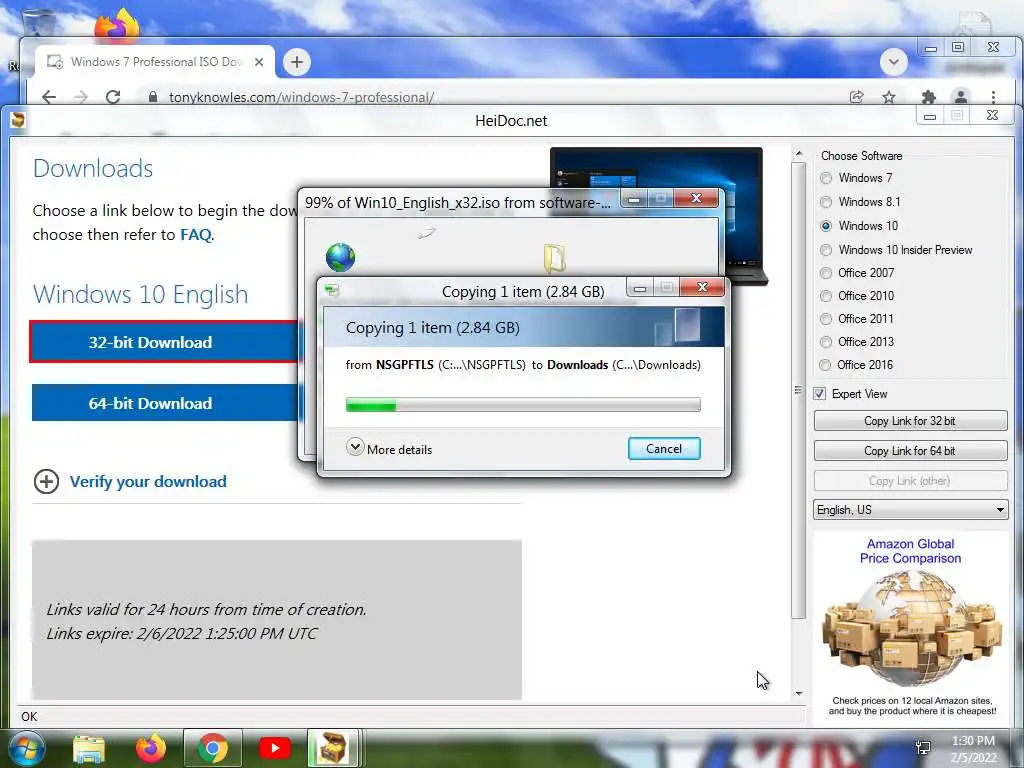Bookmark the page with the star icon
This screenshot has height=768, width=1024.
point(889,97)
